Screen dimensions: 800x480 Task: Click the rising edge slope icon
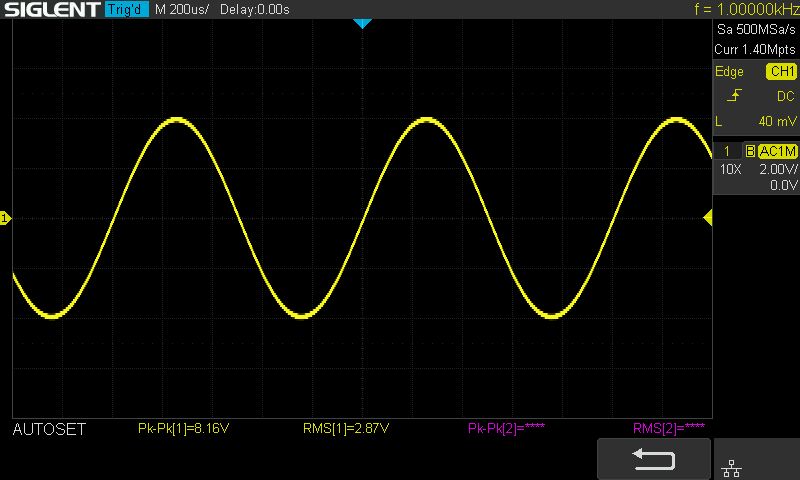tap(734, 95)
